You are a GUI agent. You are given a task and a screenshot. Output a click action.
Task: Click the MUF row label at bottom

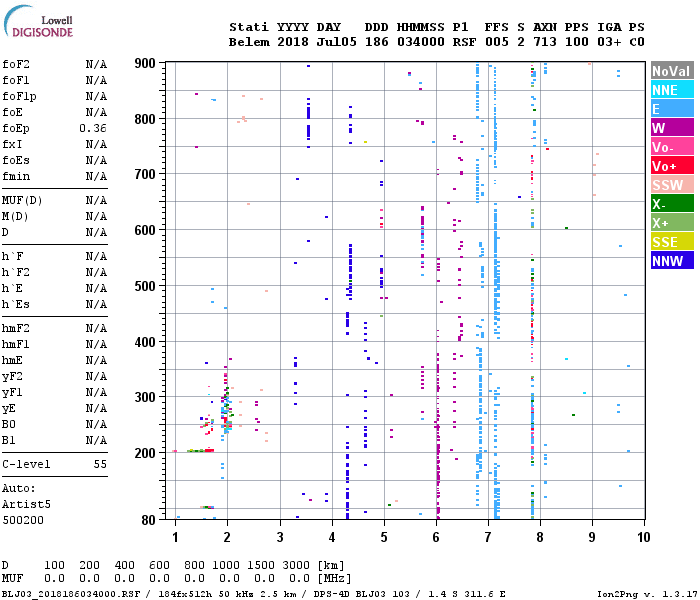12,579
